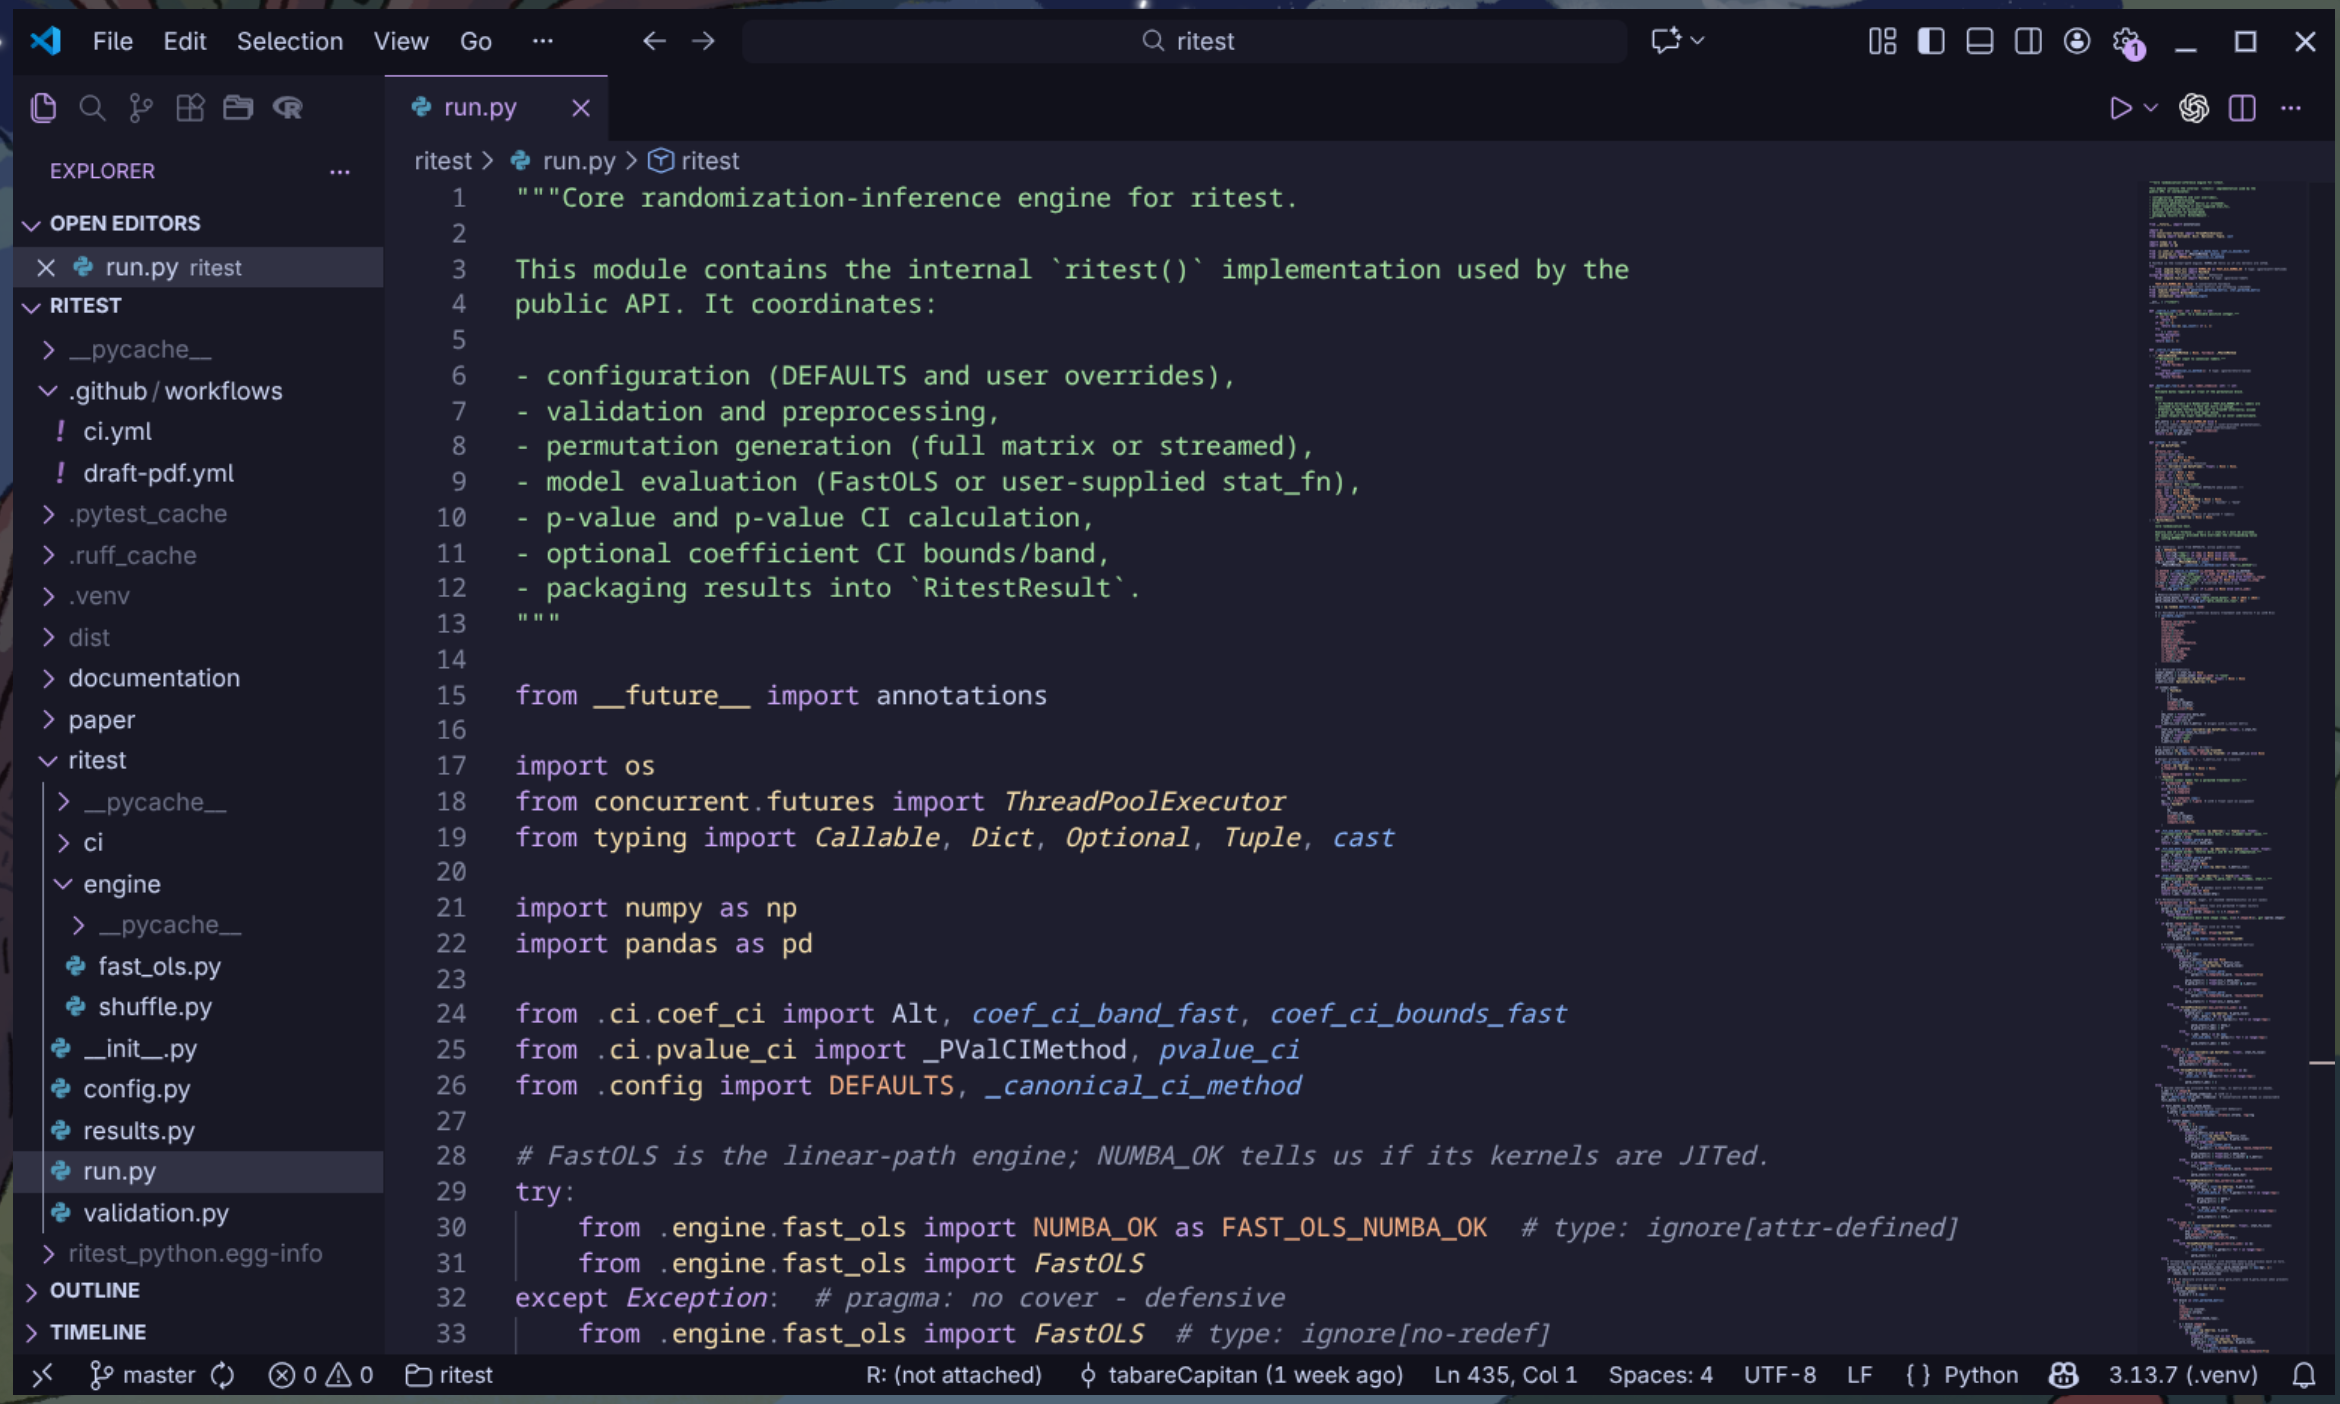Open the Manage gear menu with badge

coord(2123,41)
